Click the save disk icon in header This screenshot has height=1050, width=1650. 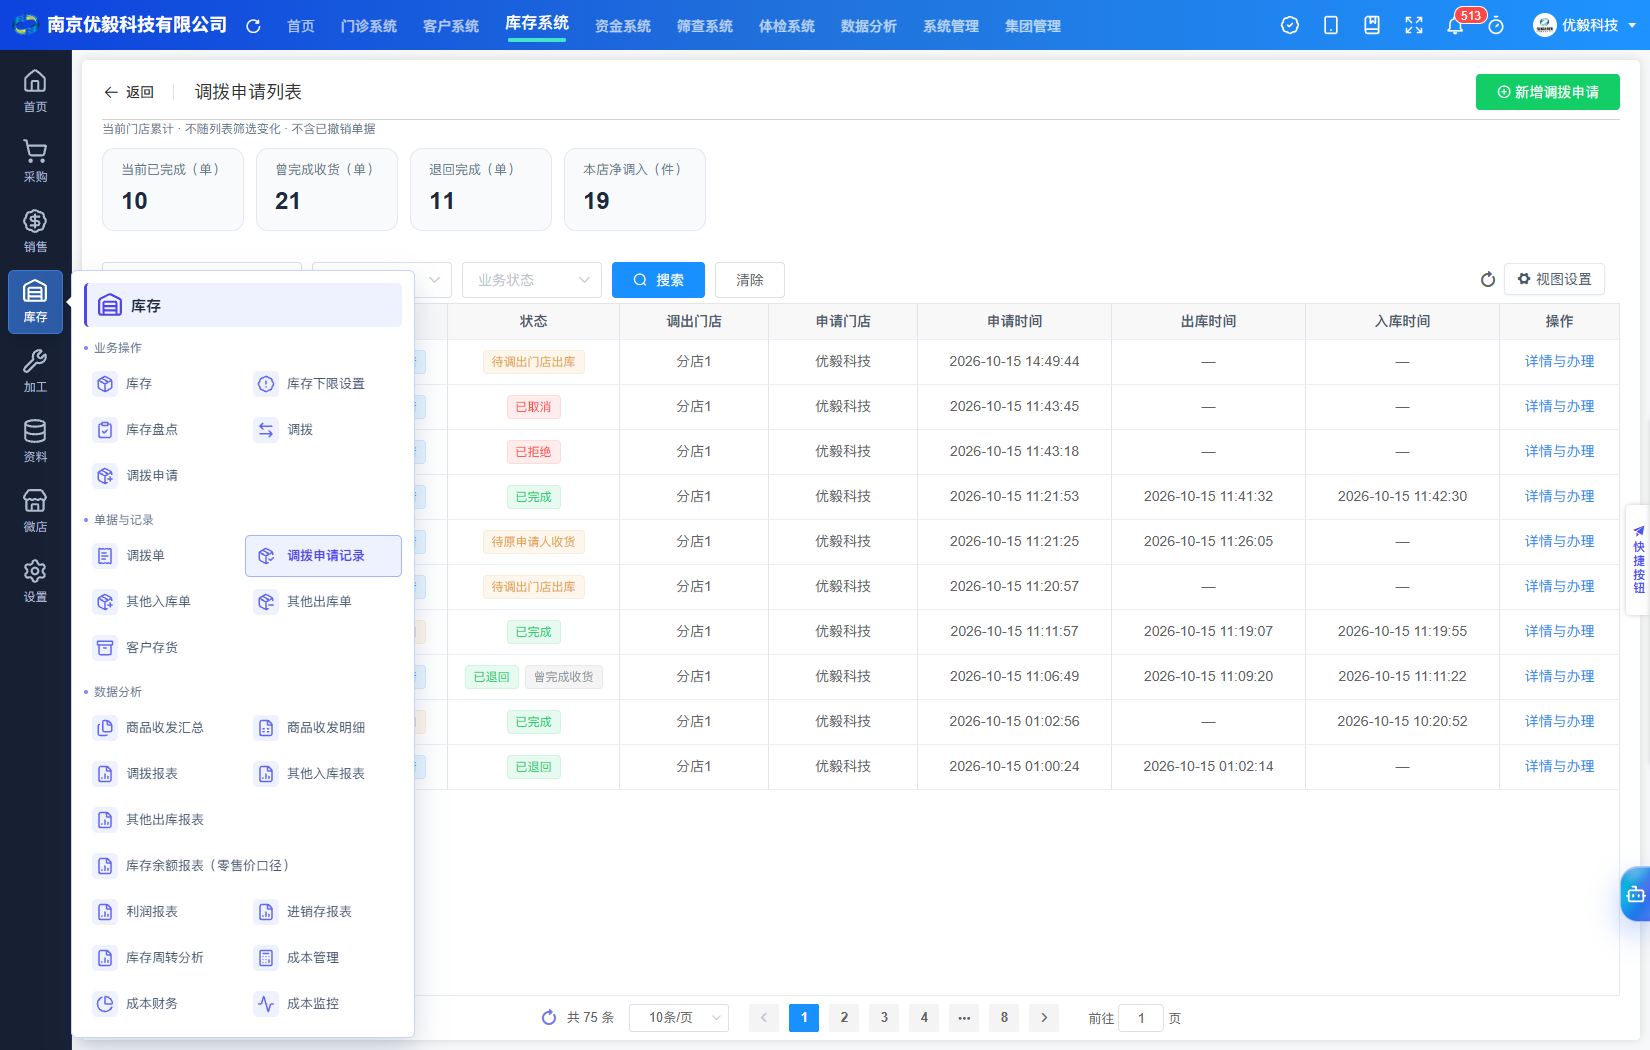coord(1372,25)
